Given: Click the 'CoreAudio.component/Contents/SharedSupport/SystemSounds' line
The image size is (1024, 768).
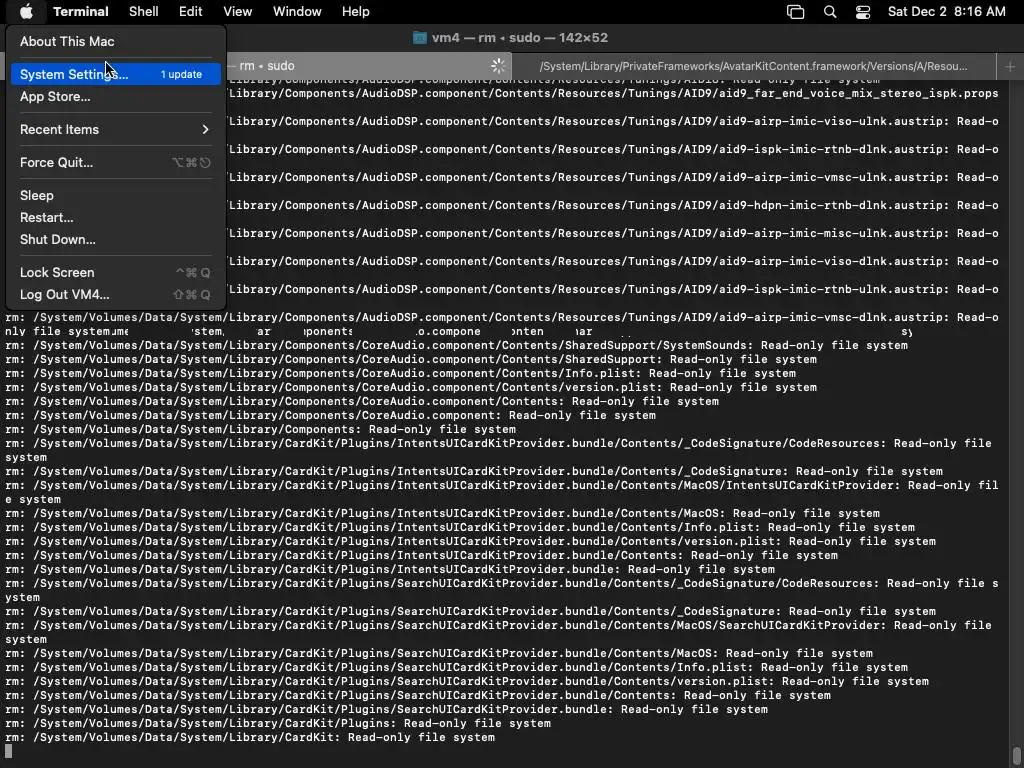Looking at the screenshot, I should tap(456, 345).
